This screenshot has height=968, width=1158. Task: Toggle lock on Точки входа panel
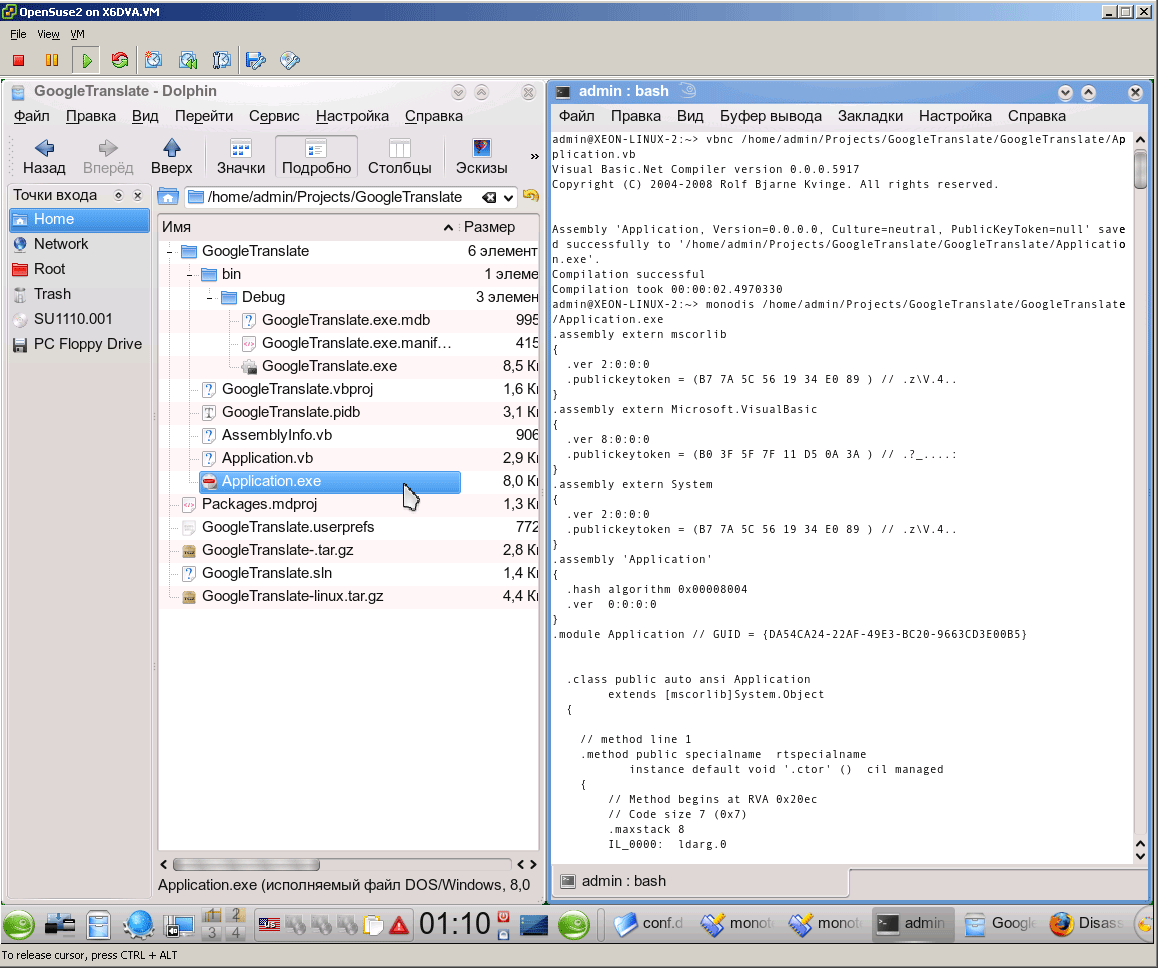pos(118,196)
